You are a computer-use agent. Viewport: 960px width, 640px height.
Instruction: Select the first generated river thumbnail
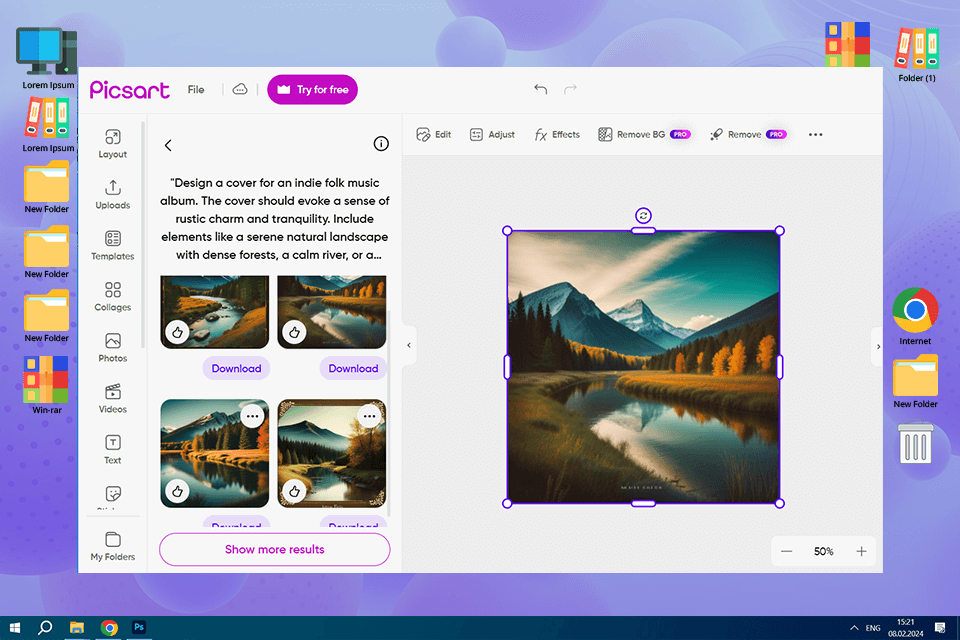(x=214, y=311)
